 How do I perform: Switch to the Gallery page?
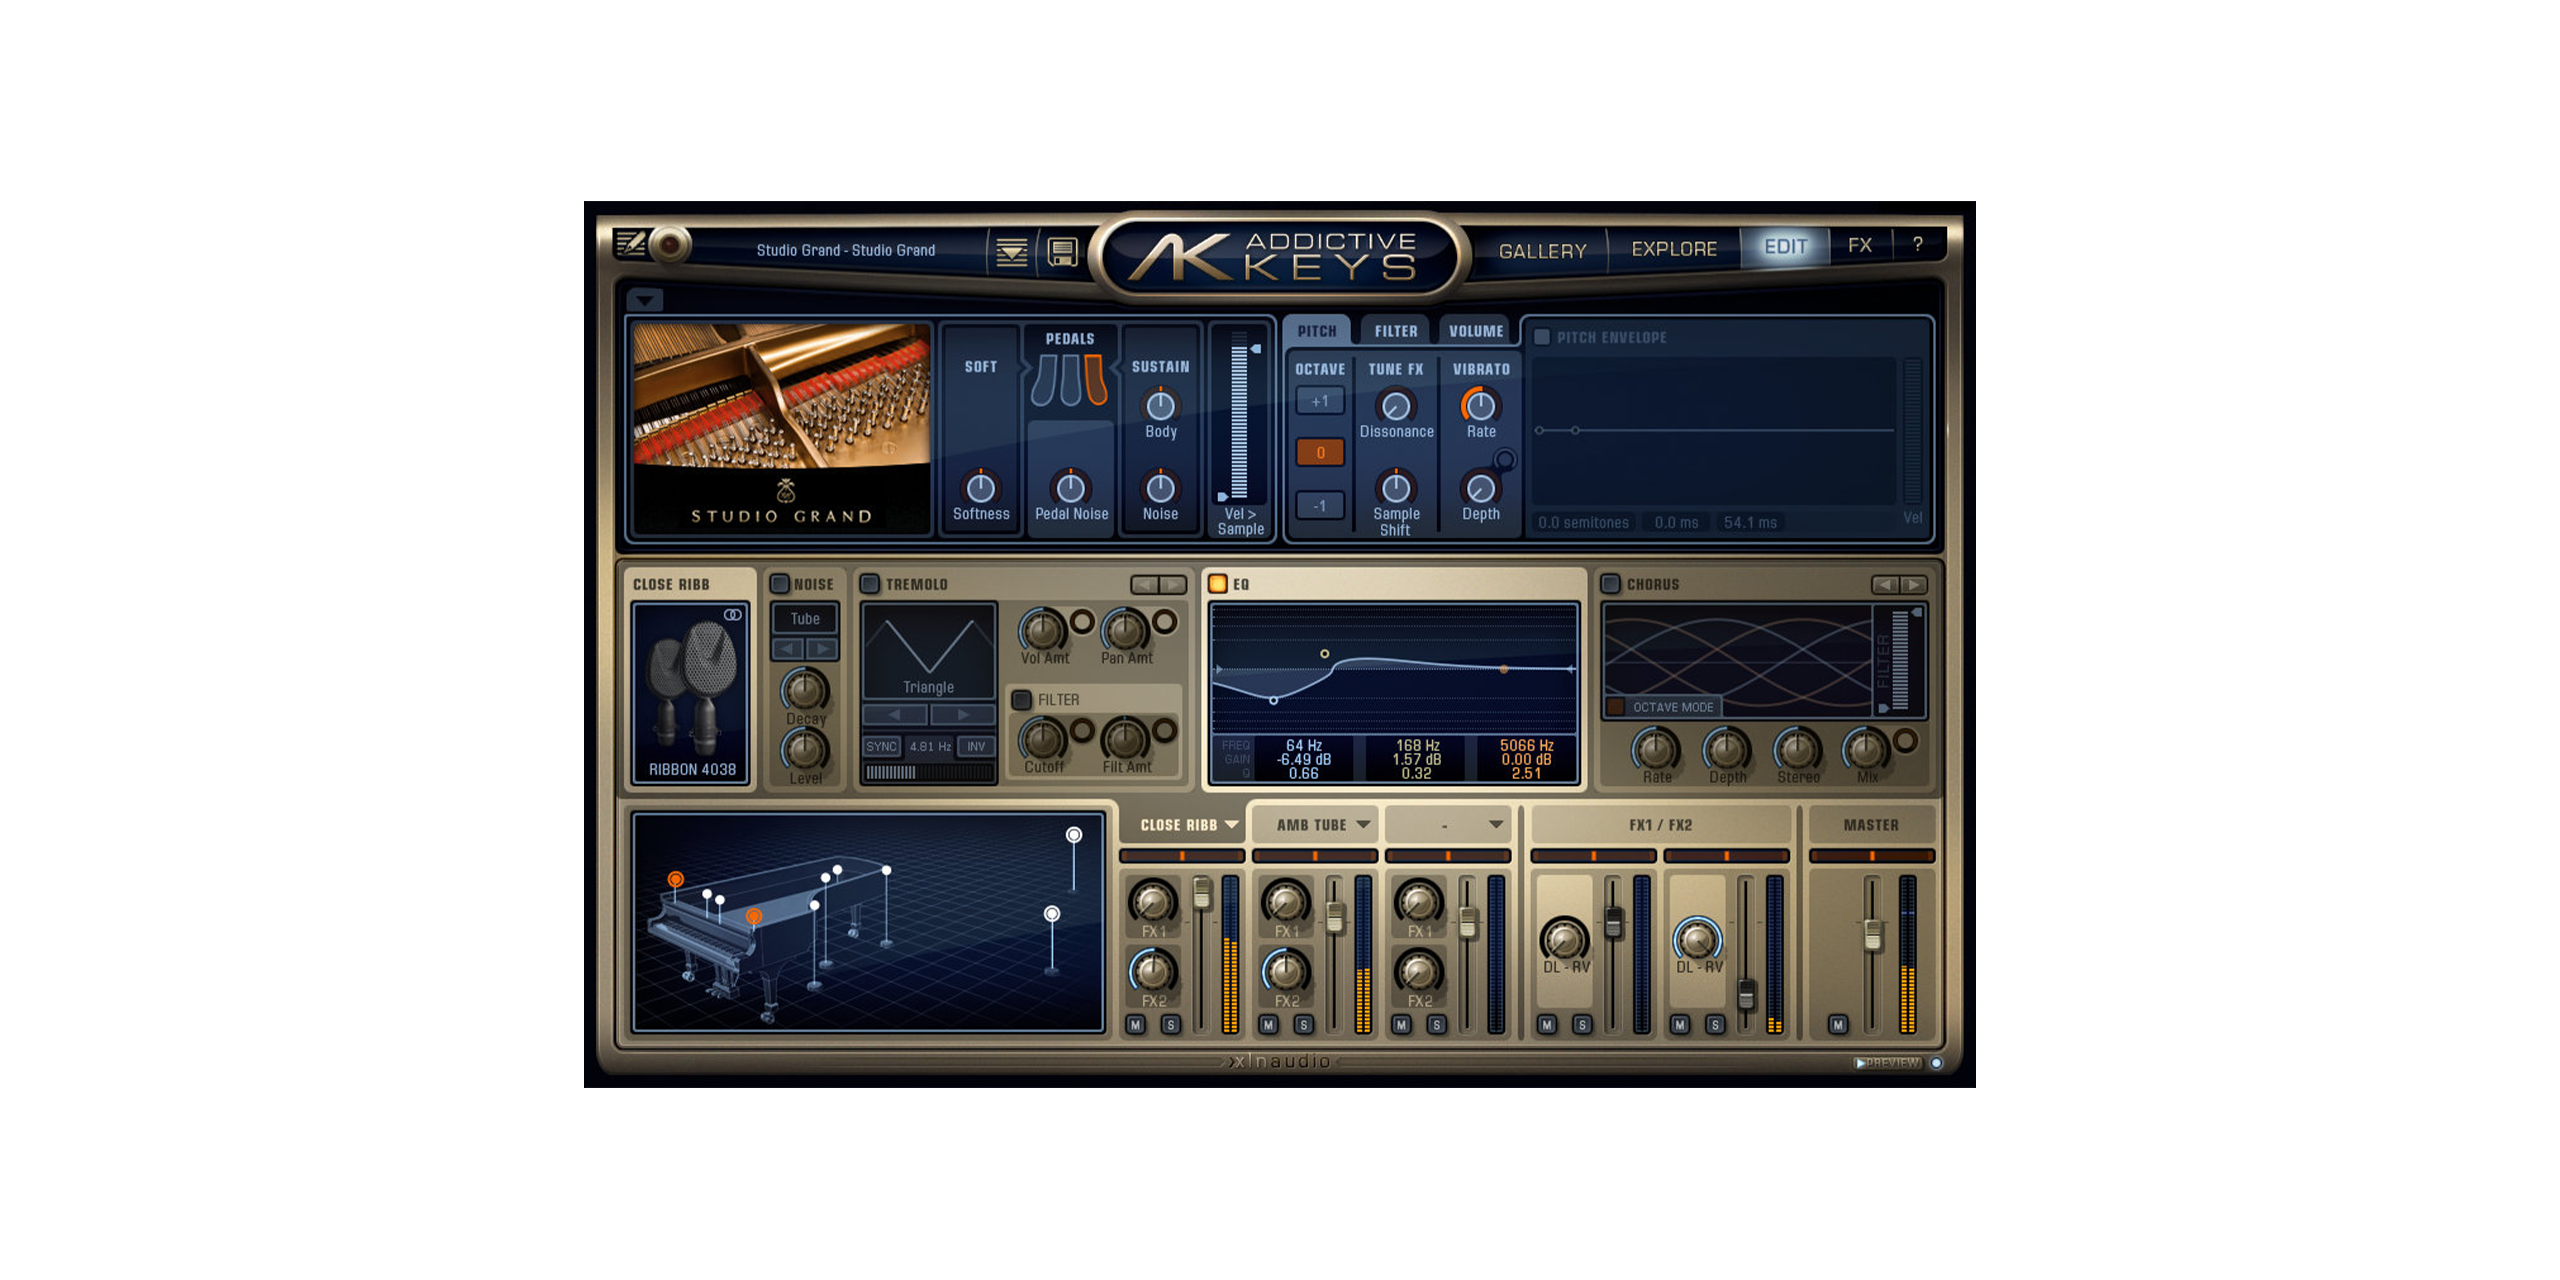coord(1542,251)
